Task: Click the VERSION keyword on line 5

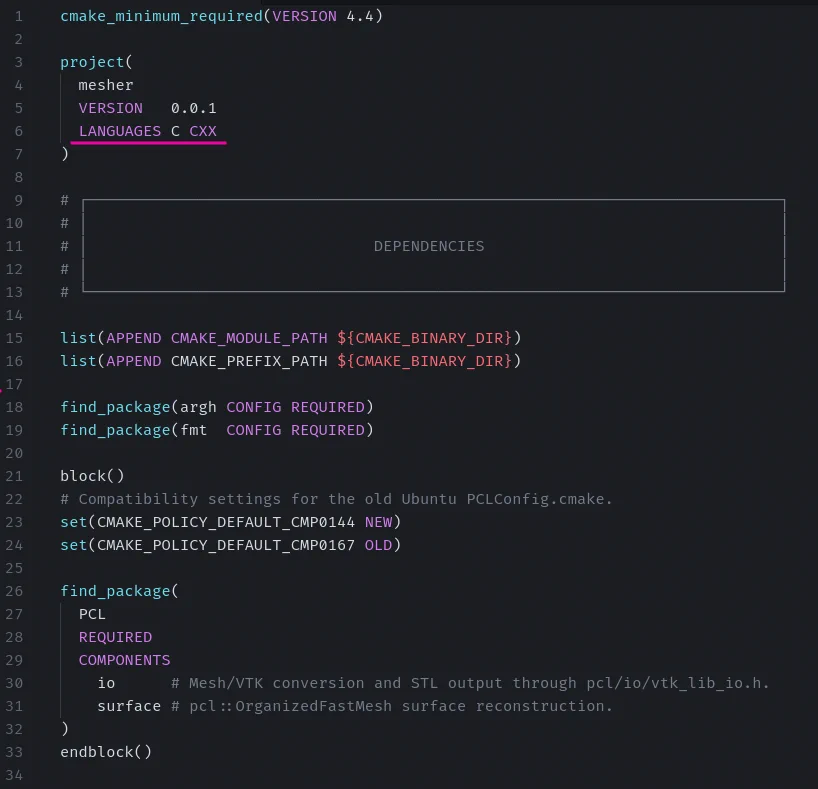Action: tap(111, 108)
